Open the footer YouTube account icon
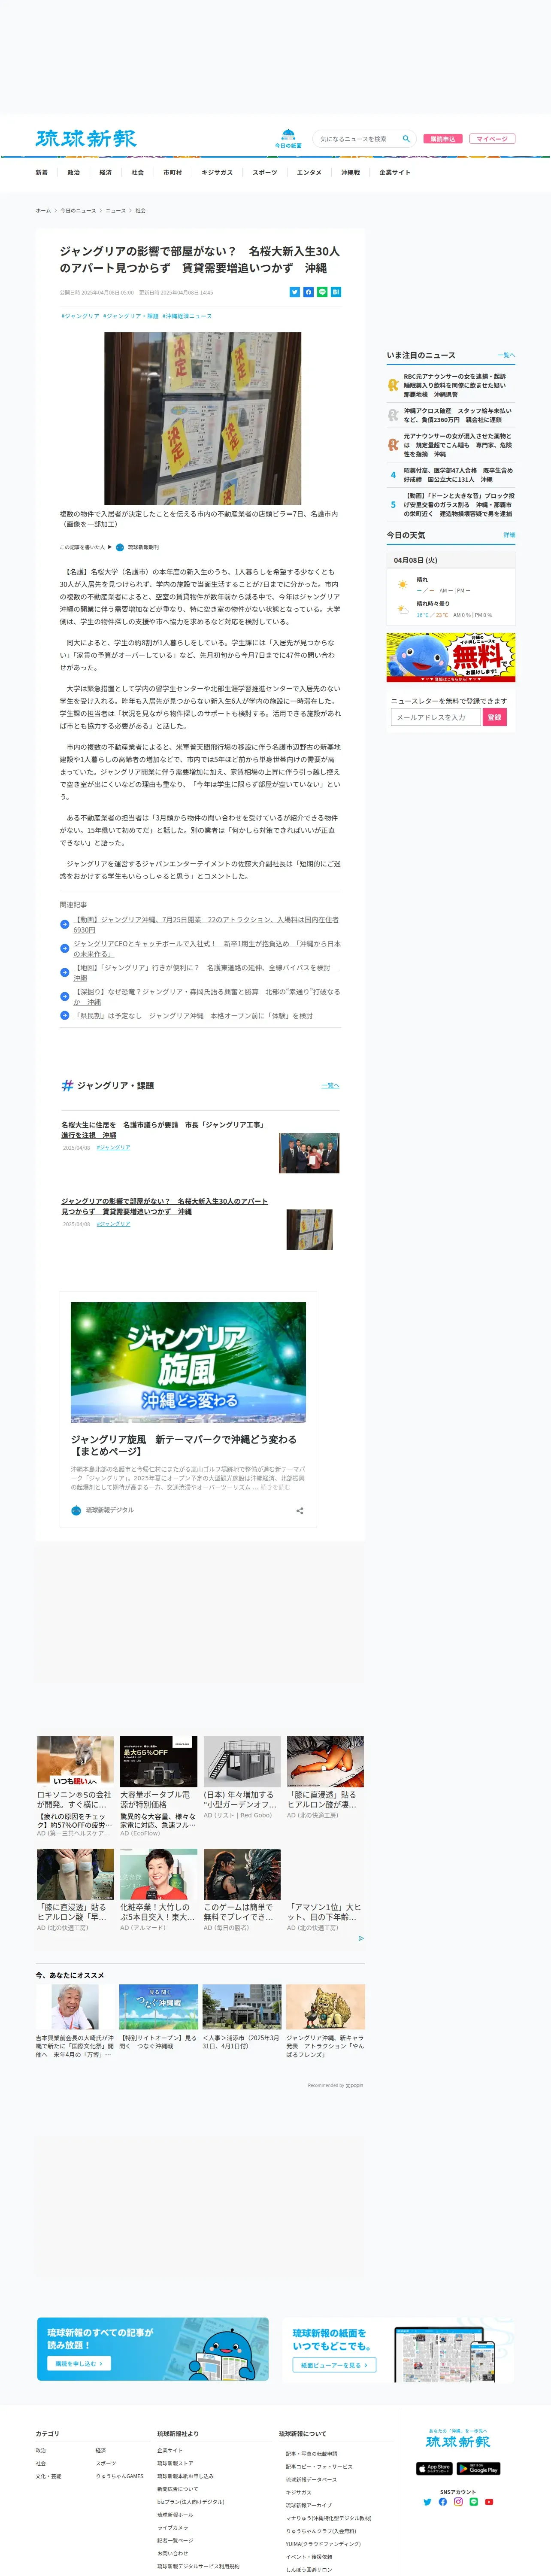The image size is (551, 2576). [489, 2502]
